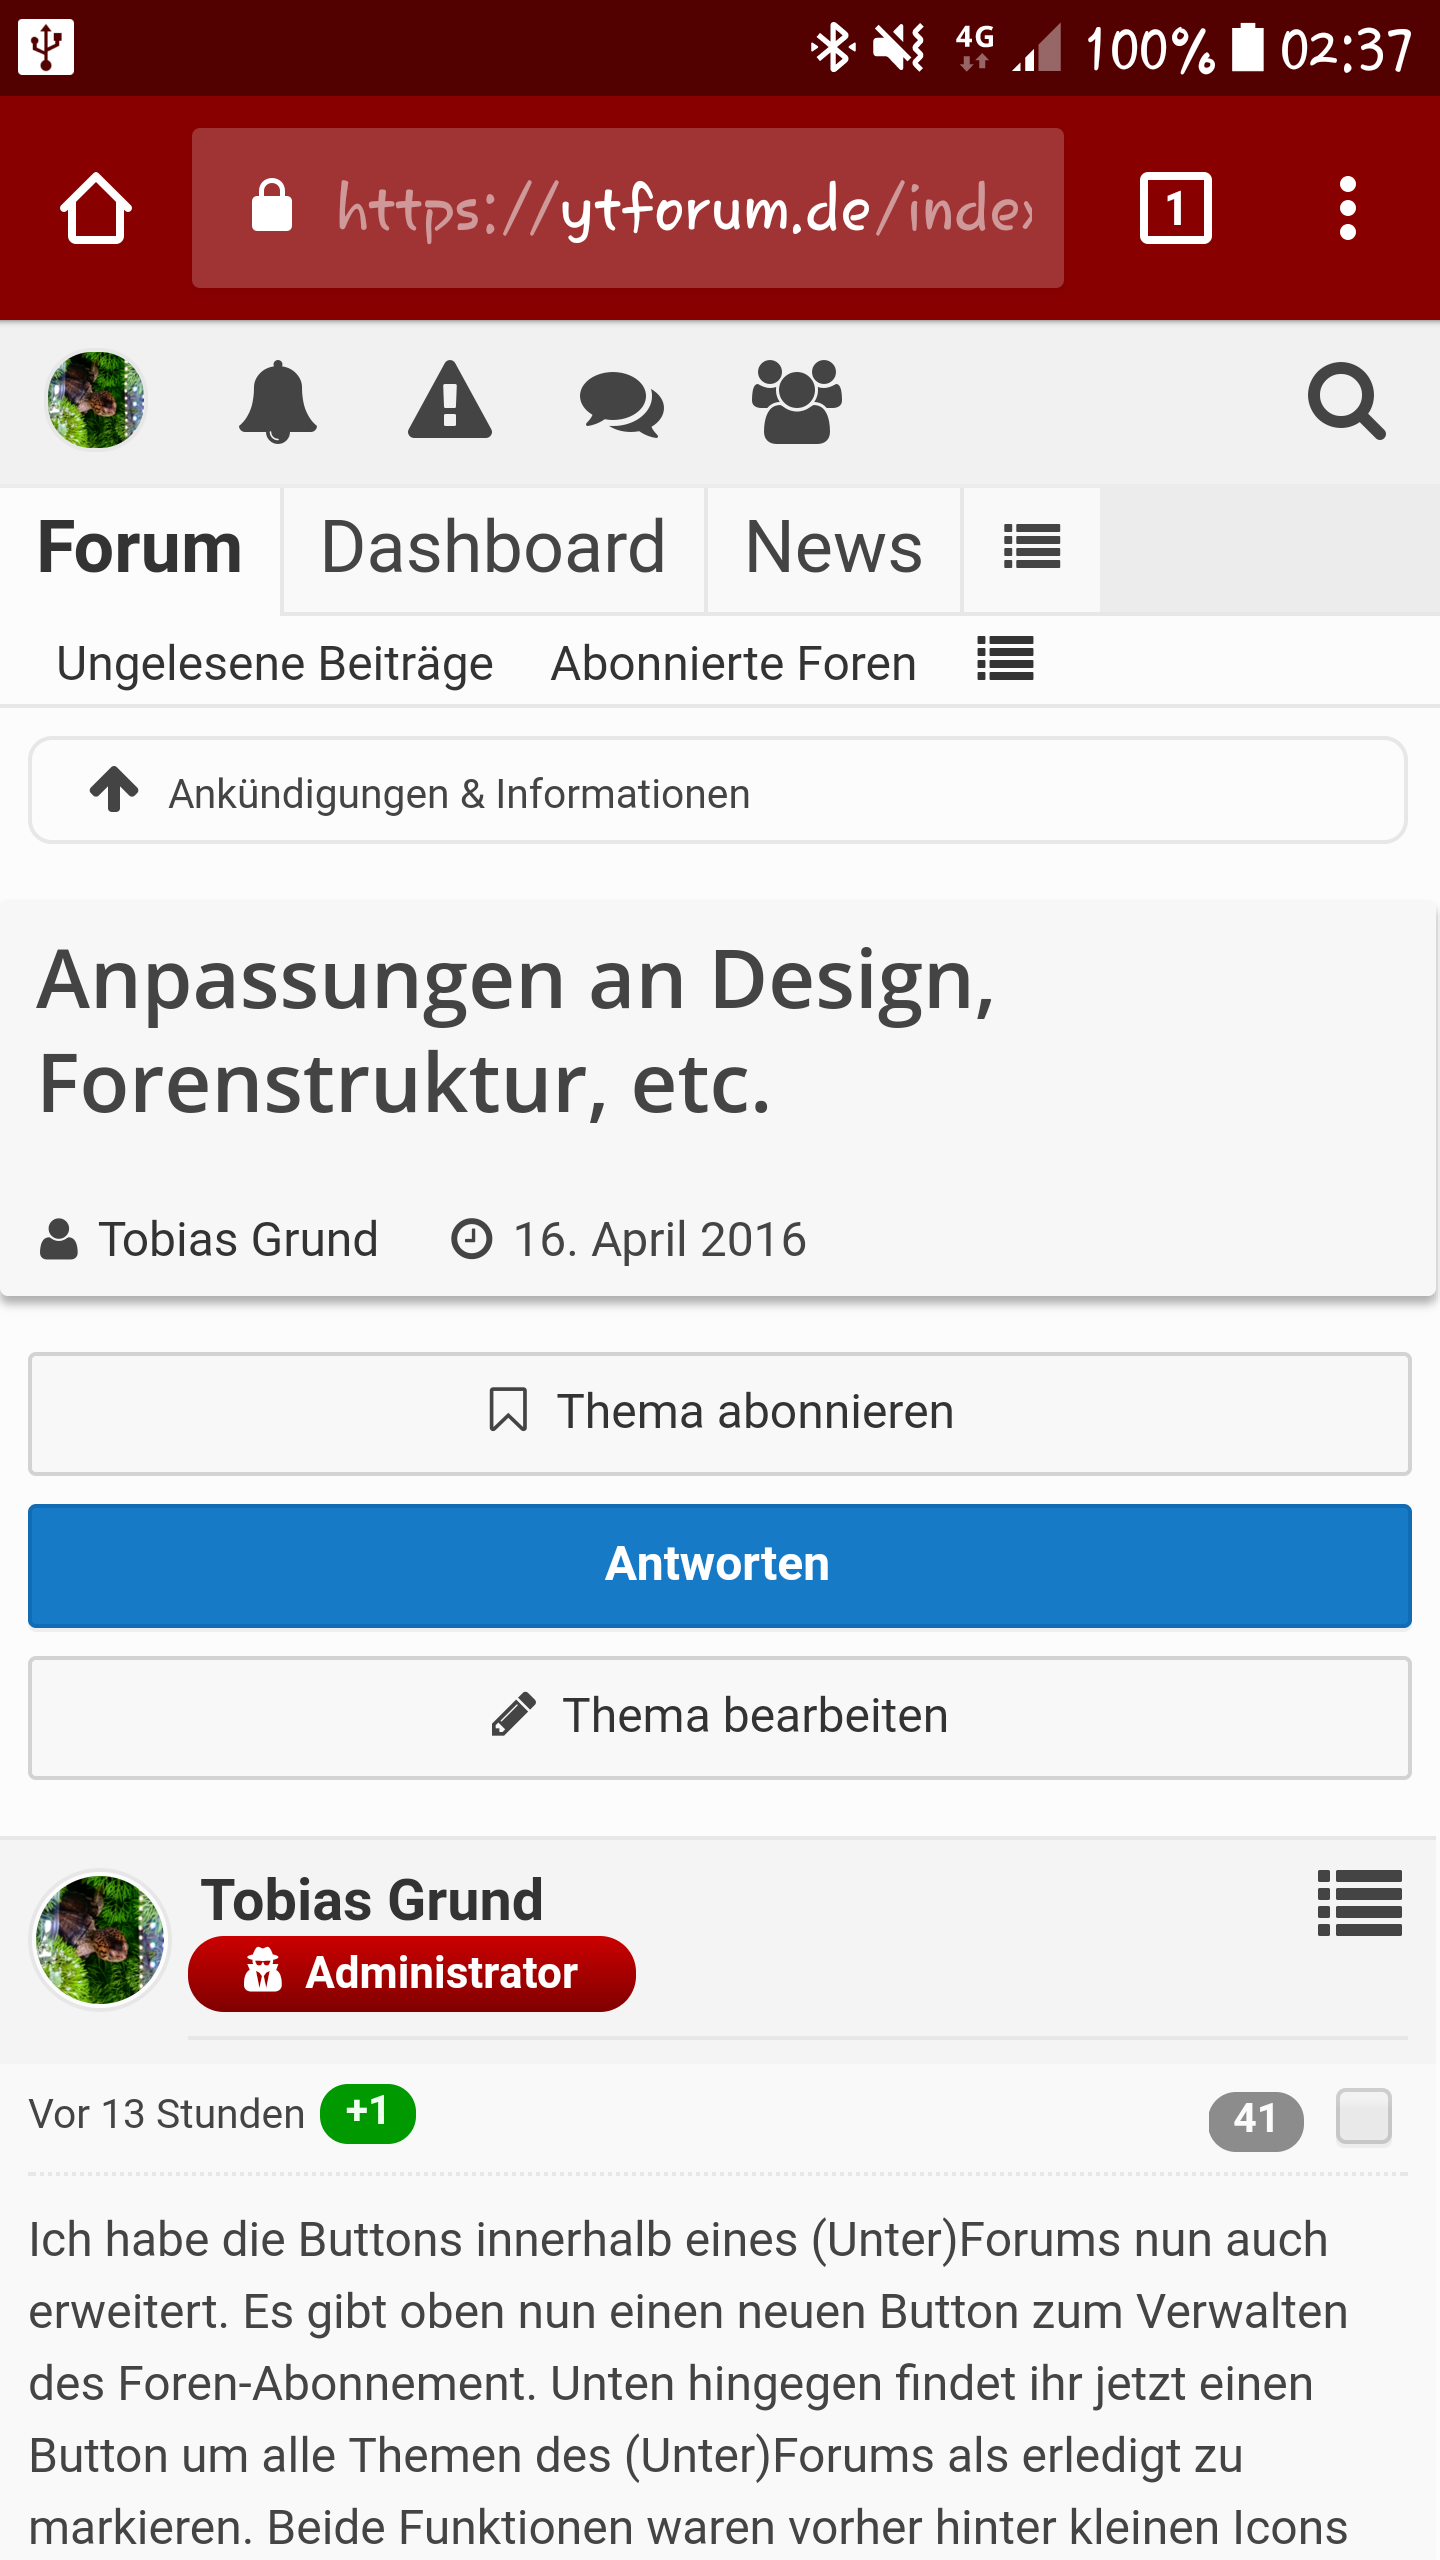The height and width of the screenshot is (2560, 1440).
Task: Open the Ungelesene Beiträge link
Action: tap(275, 664)
